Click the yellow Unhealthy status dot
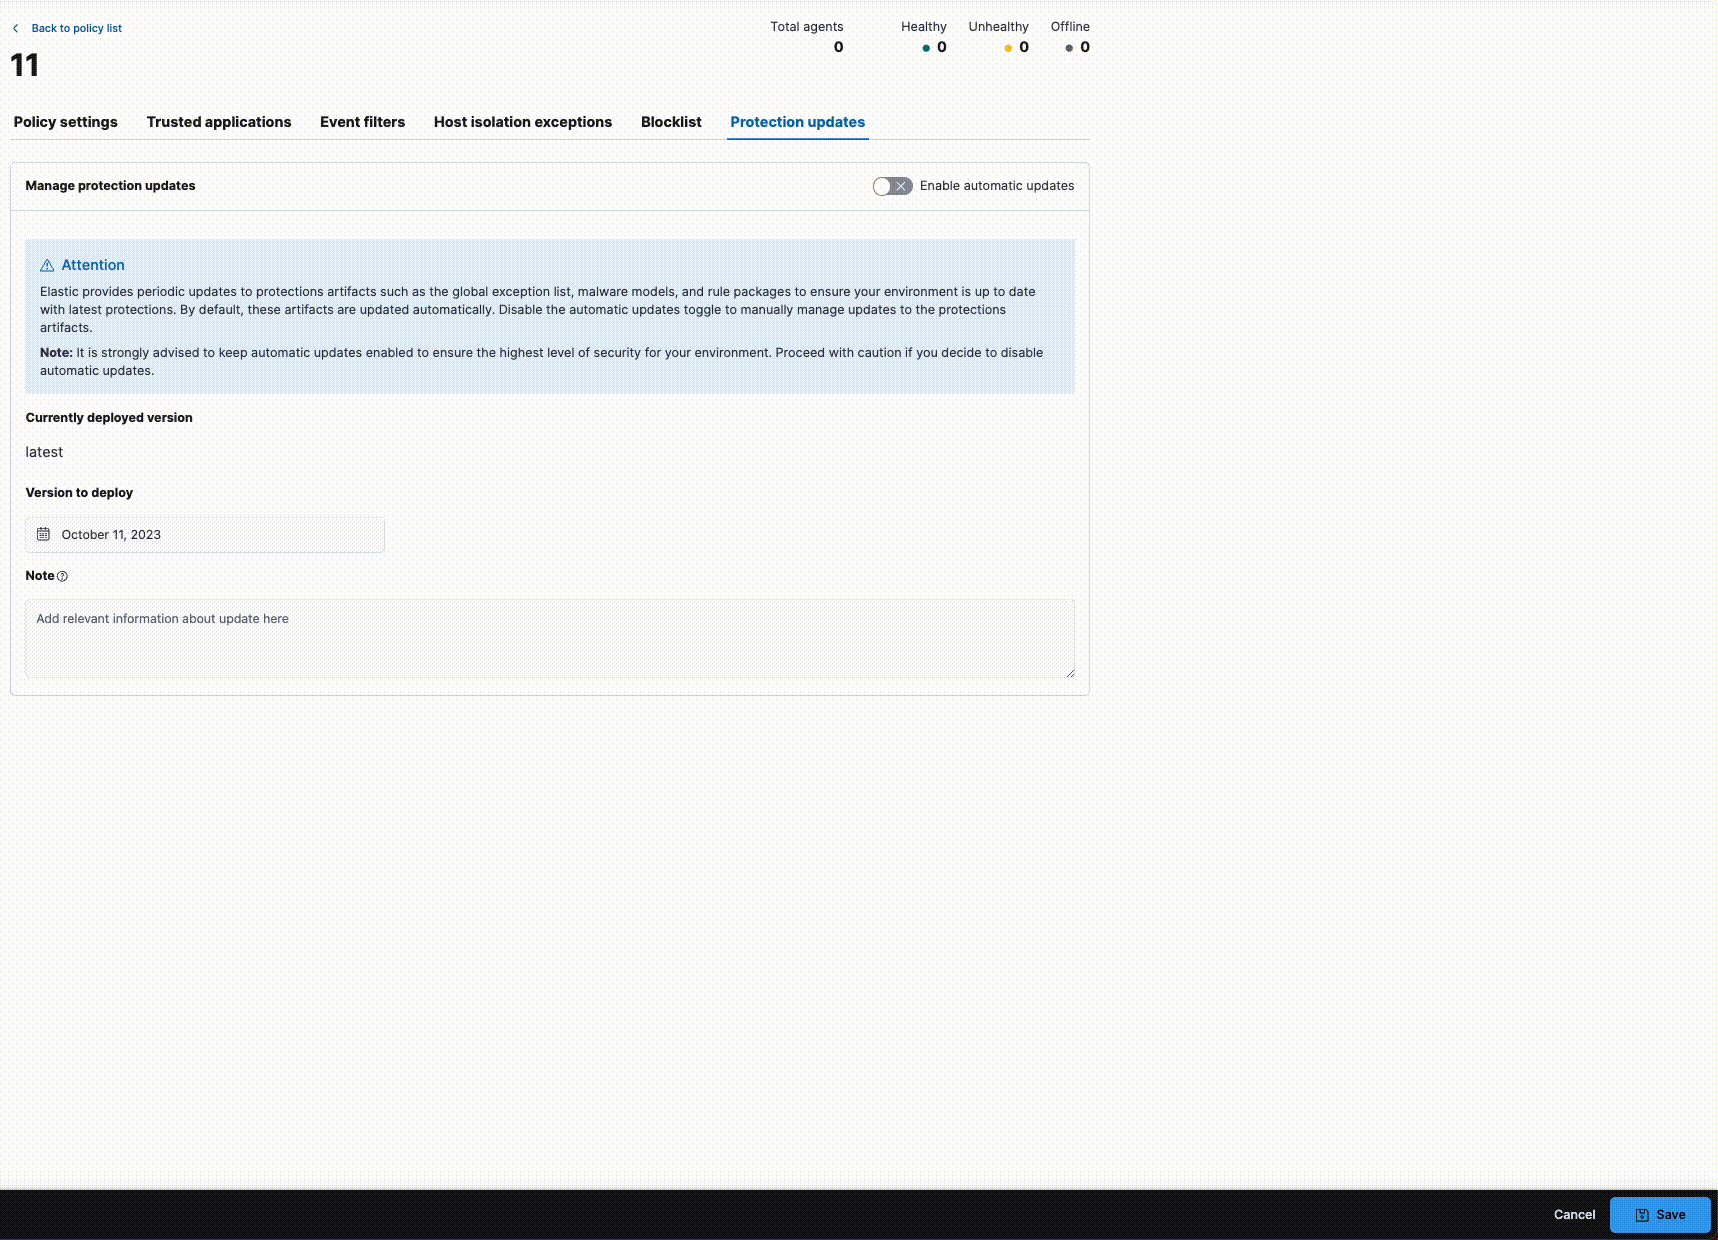 [1007, 47]
